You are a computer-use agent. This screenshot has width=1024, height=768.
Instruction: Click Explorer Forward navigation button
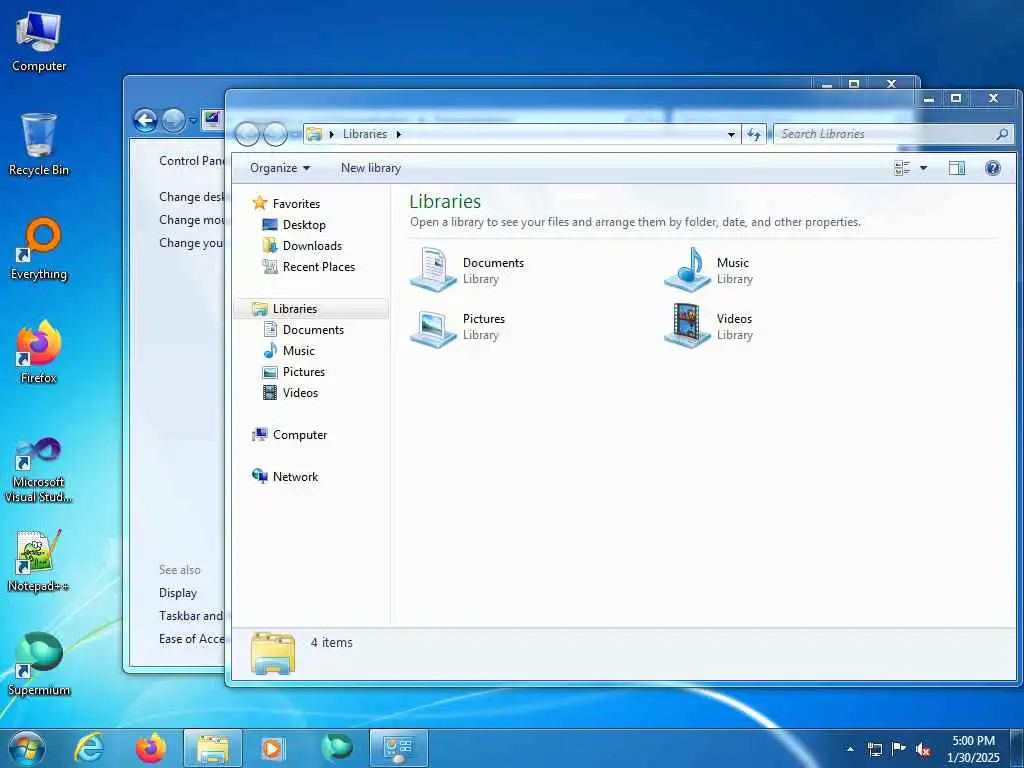(275, 134)
